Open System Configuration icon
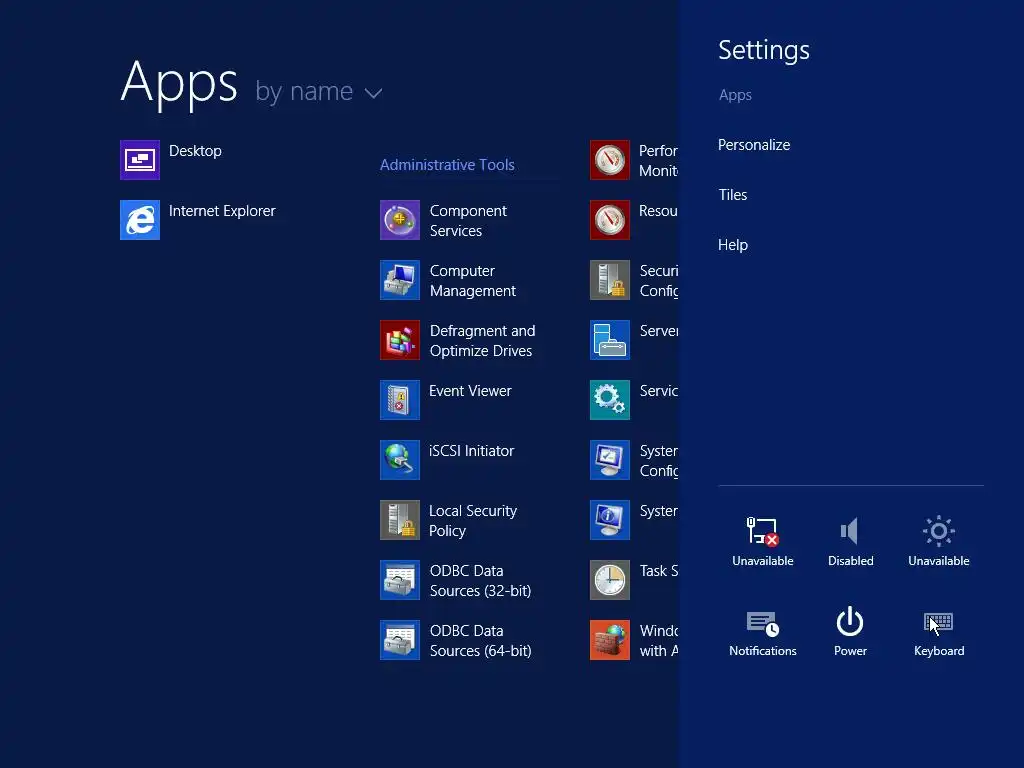Screen dimensions: 1024x768 click(610, 460)
